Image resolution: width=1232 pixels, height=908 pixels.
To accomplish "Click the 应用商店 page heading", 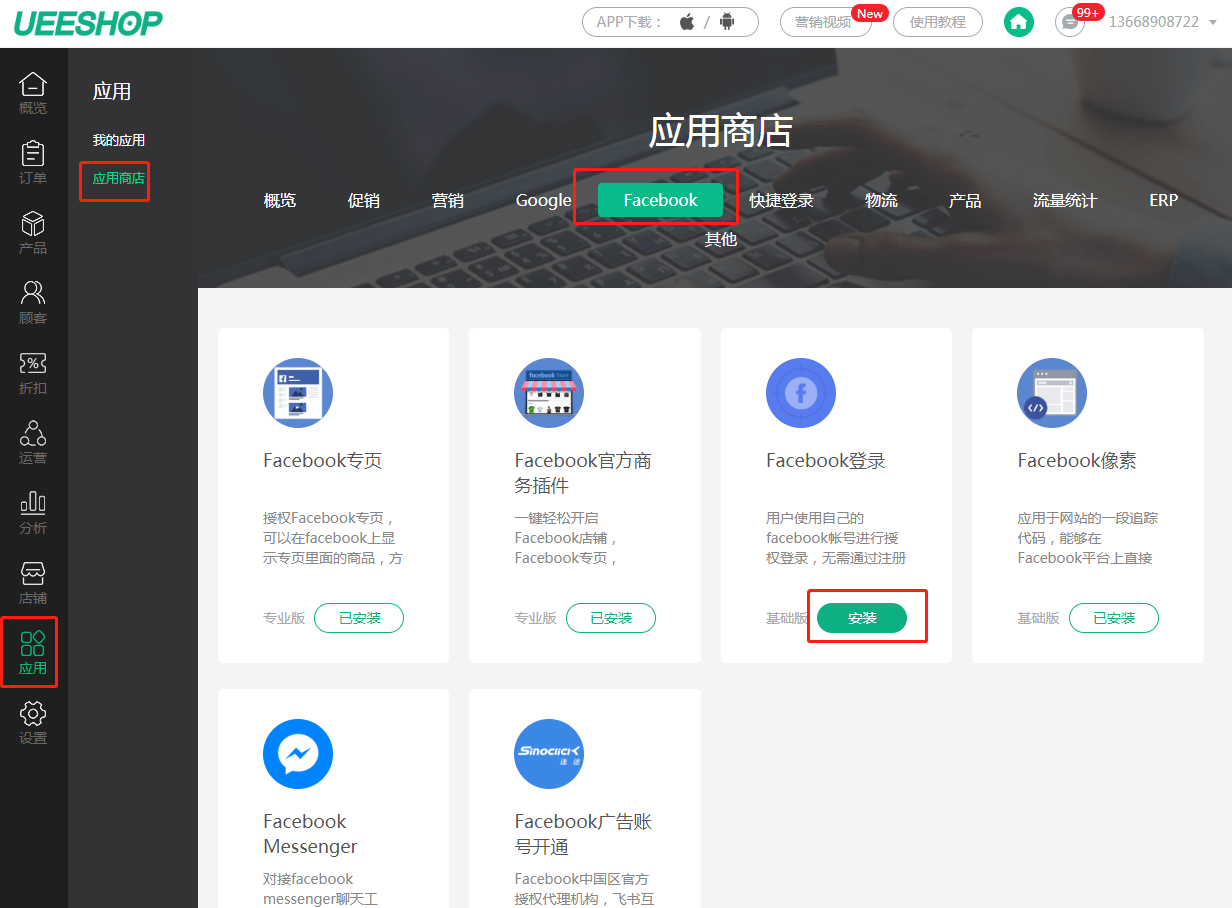I will [721, 131].
